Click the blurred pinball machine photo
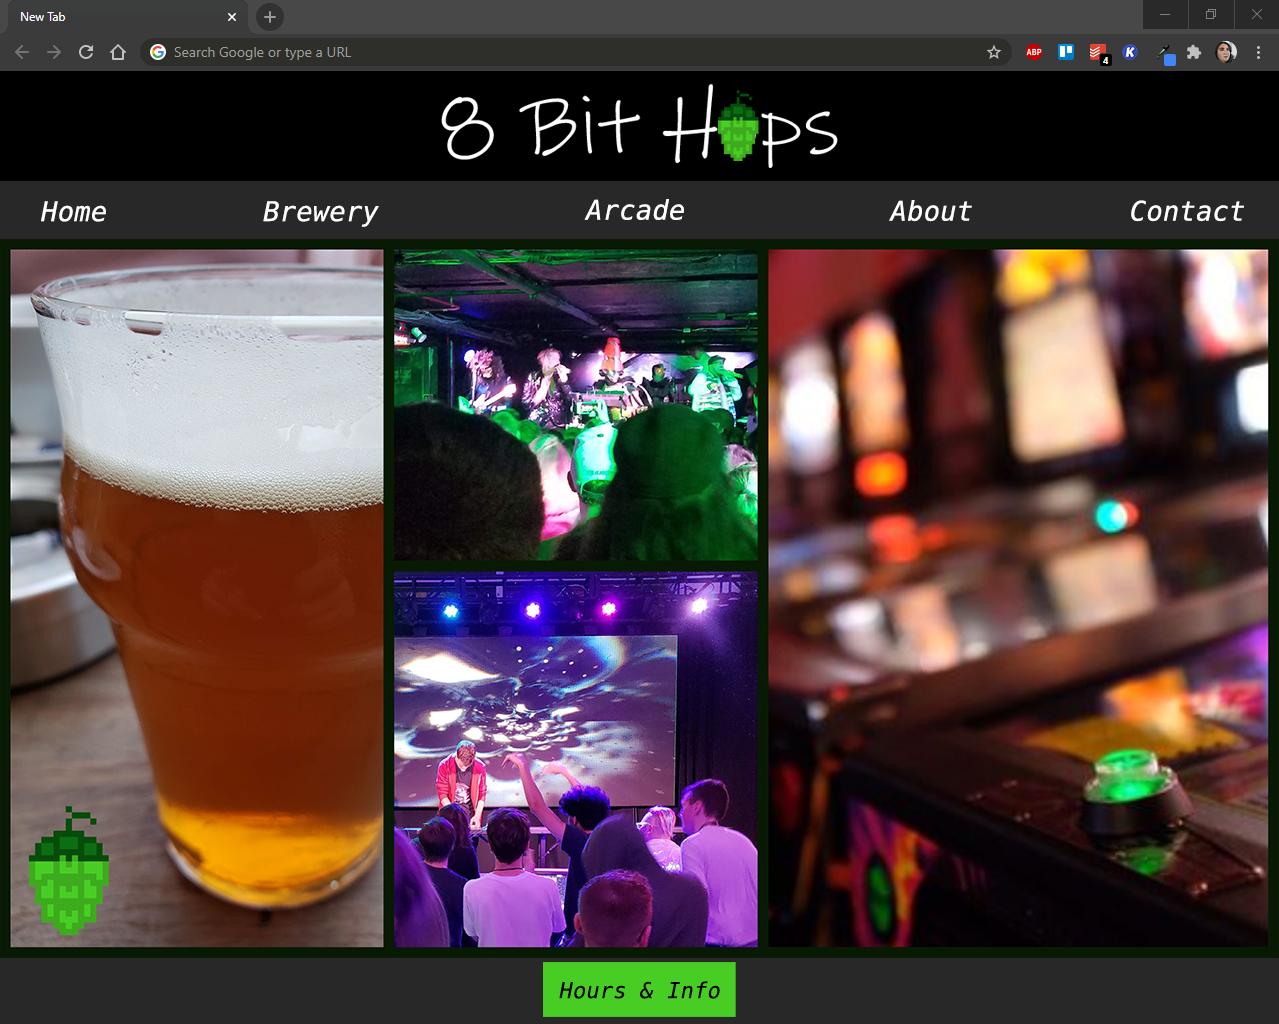This screenshot has height=1024, width=1279. (x=1017, y=598)
